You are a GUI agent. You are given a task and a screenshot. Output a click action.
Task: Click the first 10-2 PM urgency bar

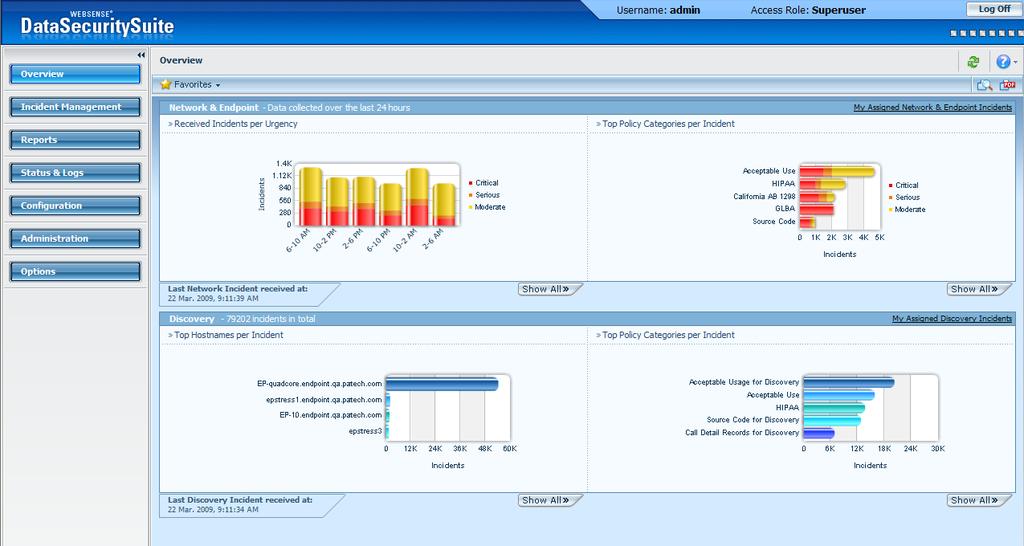point(338,201)
